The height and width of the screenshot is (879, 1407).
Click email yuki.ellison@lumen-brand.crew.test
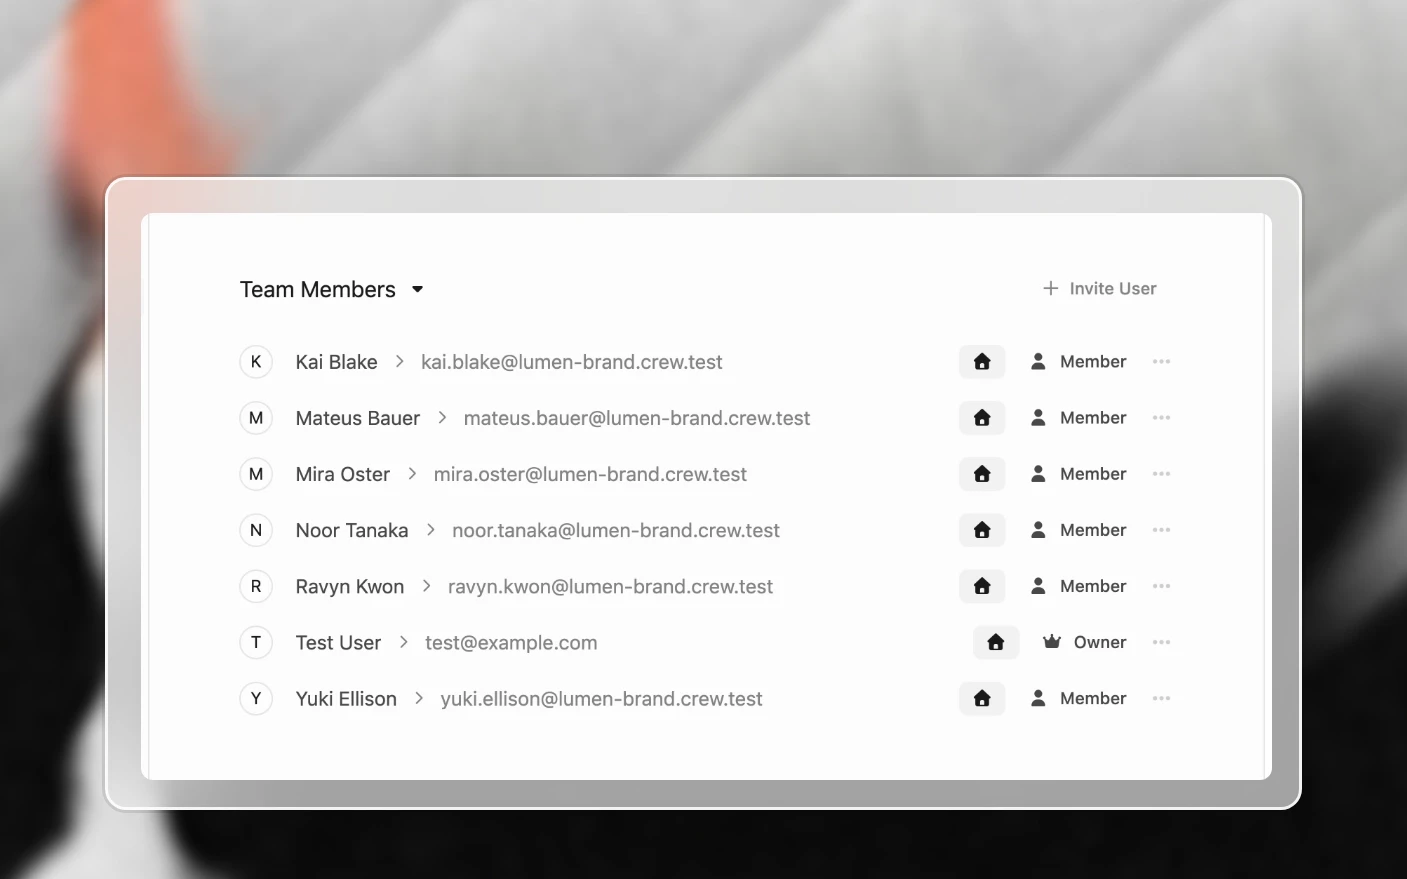[601, 698]
